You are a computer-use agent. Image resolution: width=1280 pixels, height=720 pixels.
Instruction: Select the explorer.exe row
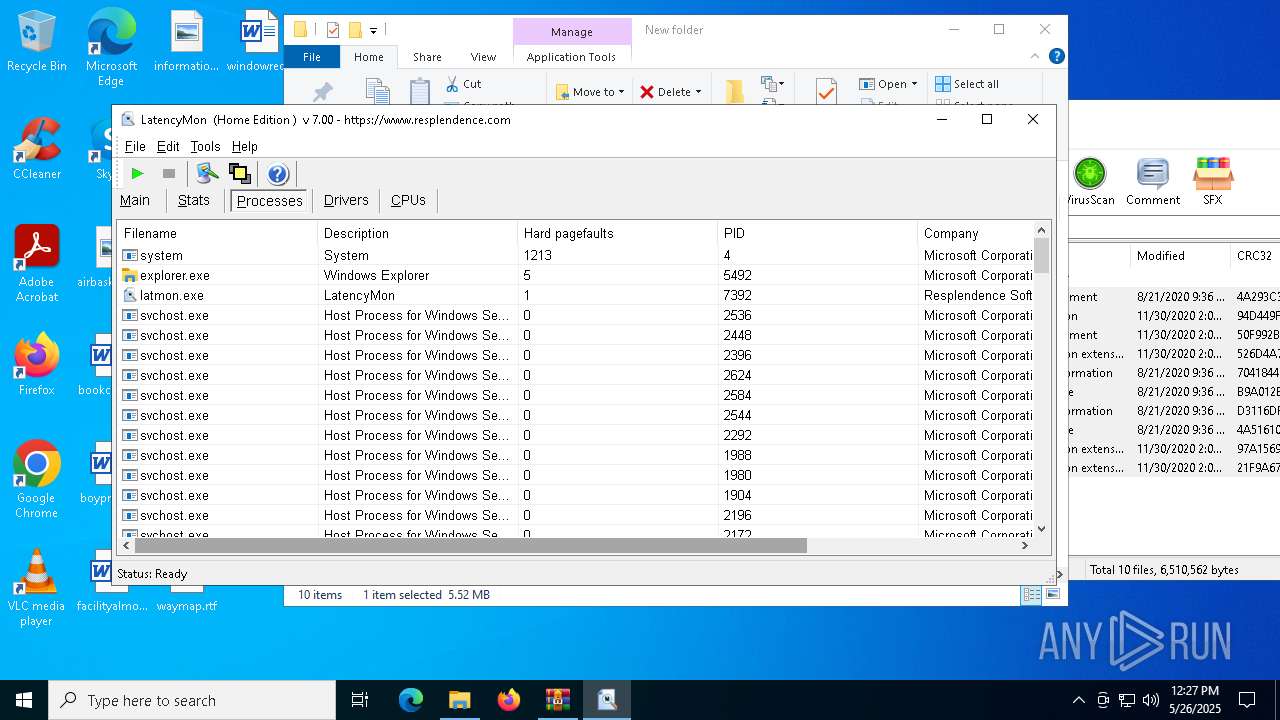point(576,275)
